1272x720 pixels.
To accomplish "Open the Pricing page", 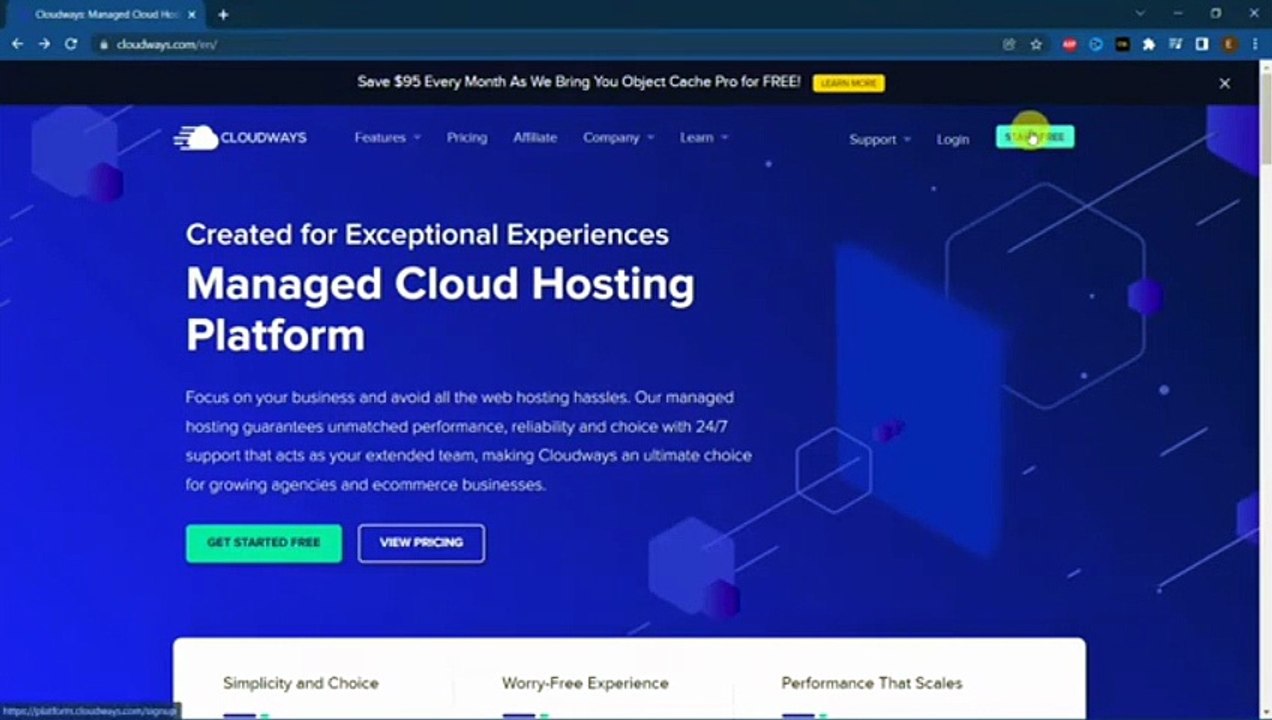I will tap(467, 138).
